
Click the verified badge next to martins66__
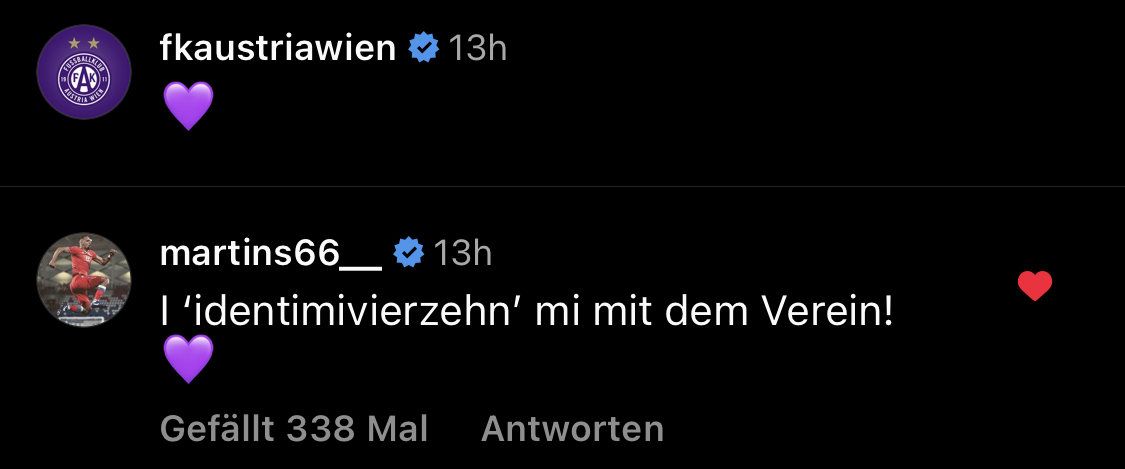(408, 253)
